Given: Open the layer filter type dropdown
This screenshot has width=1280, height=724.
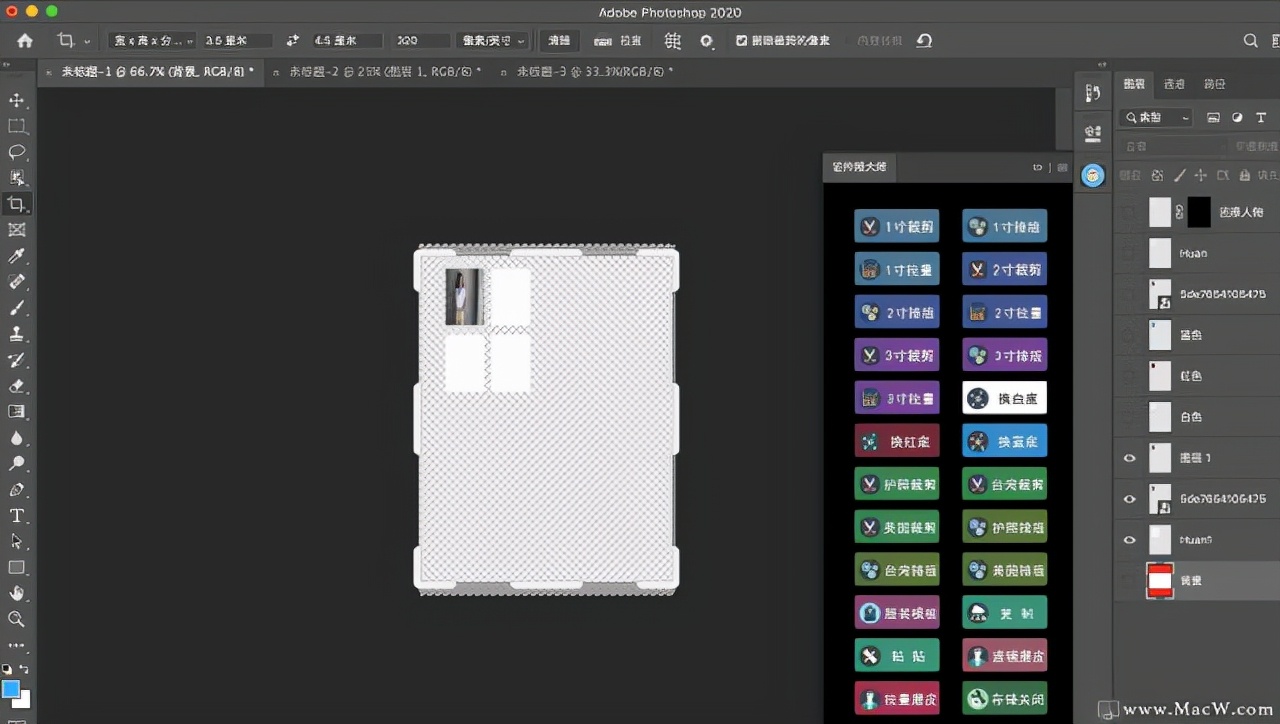Looking at the screenshot, I should 1157,118.
